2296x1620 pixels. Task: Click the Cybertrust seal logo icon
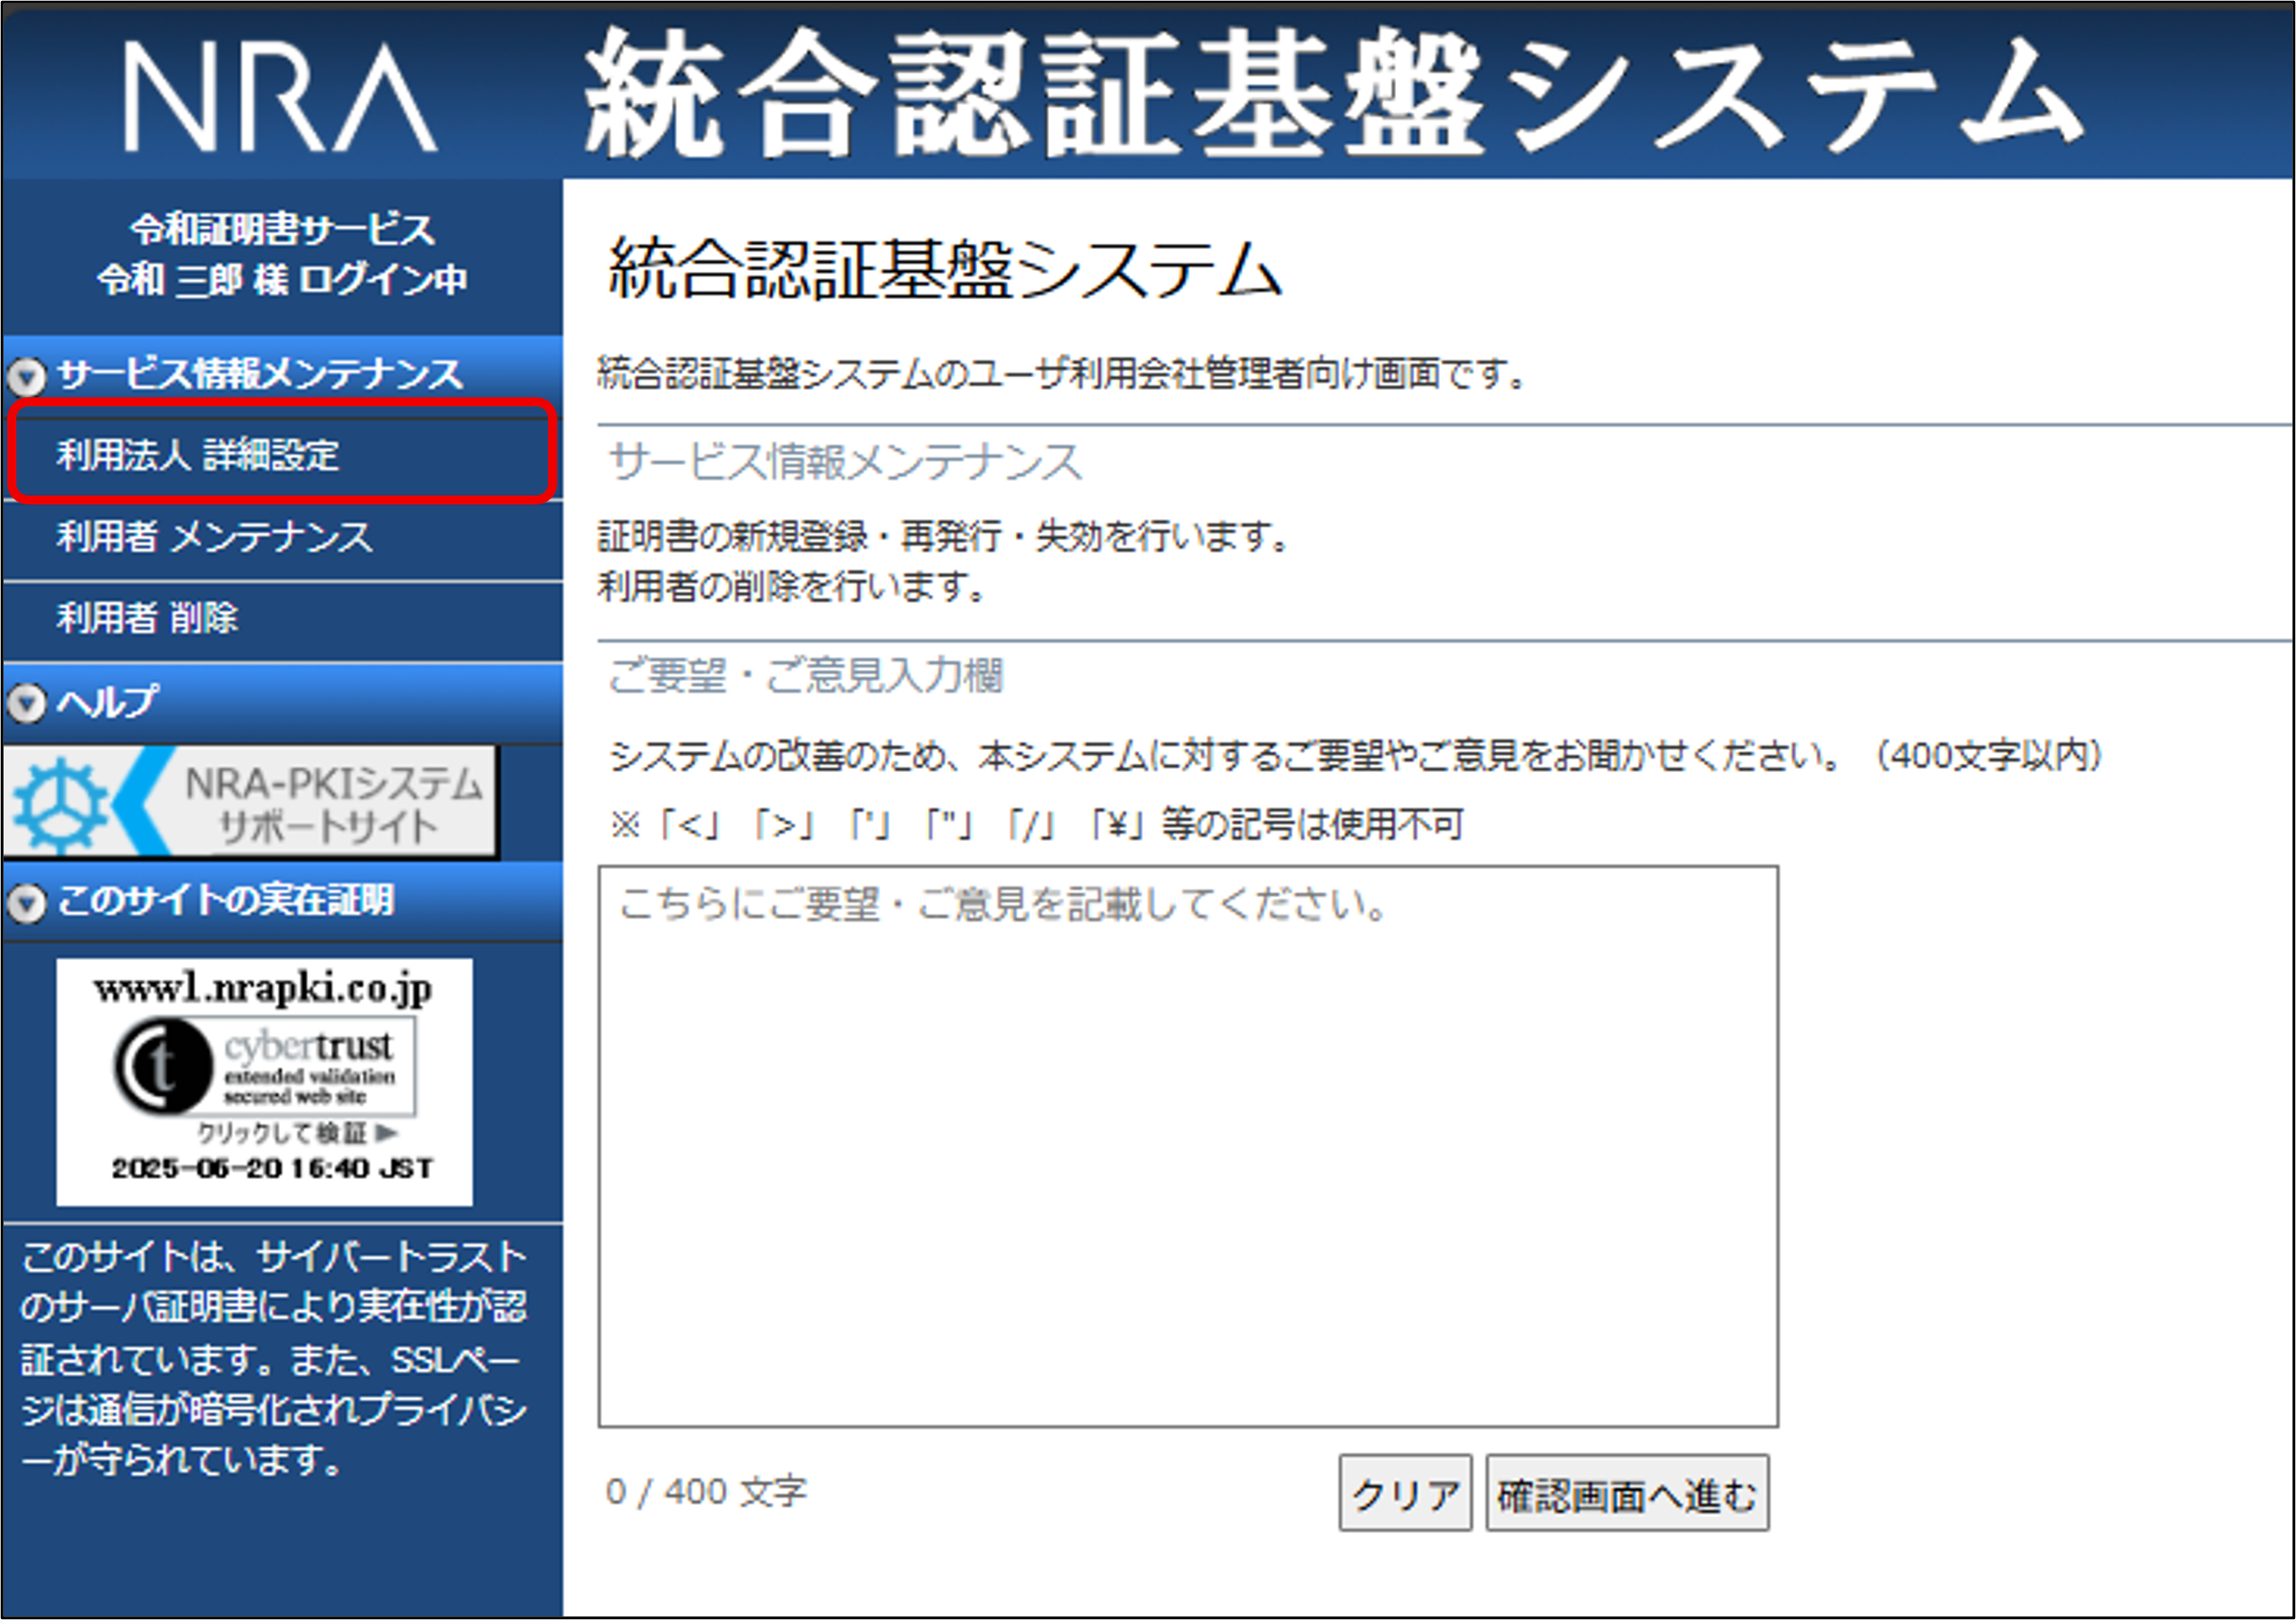click(x=162, y=1067)
